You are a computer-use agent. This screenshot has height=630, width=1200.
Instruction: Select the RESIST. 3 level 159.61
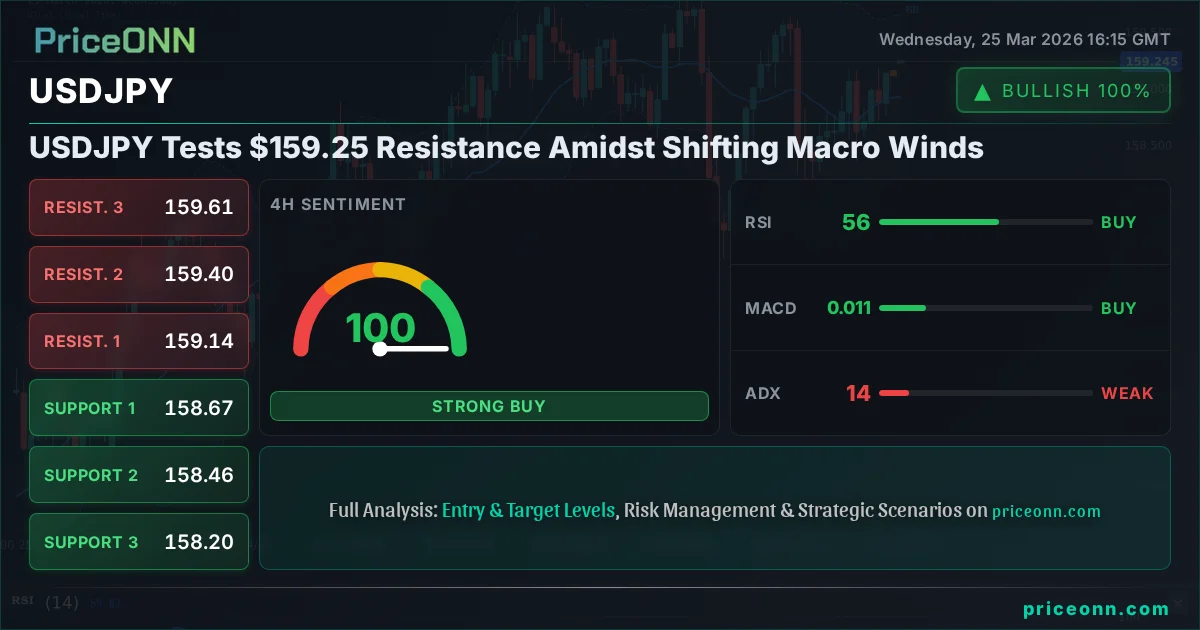click(x=139, y=207)
